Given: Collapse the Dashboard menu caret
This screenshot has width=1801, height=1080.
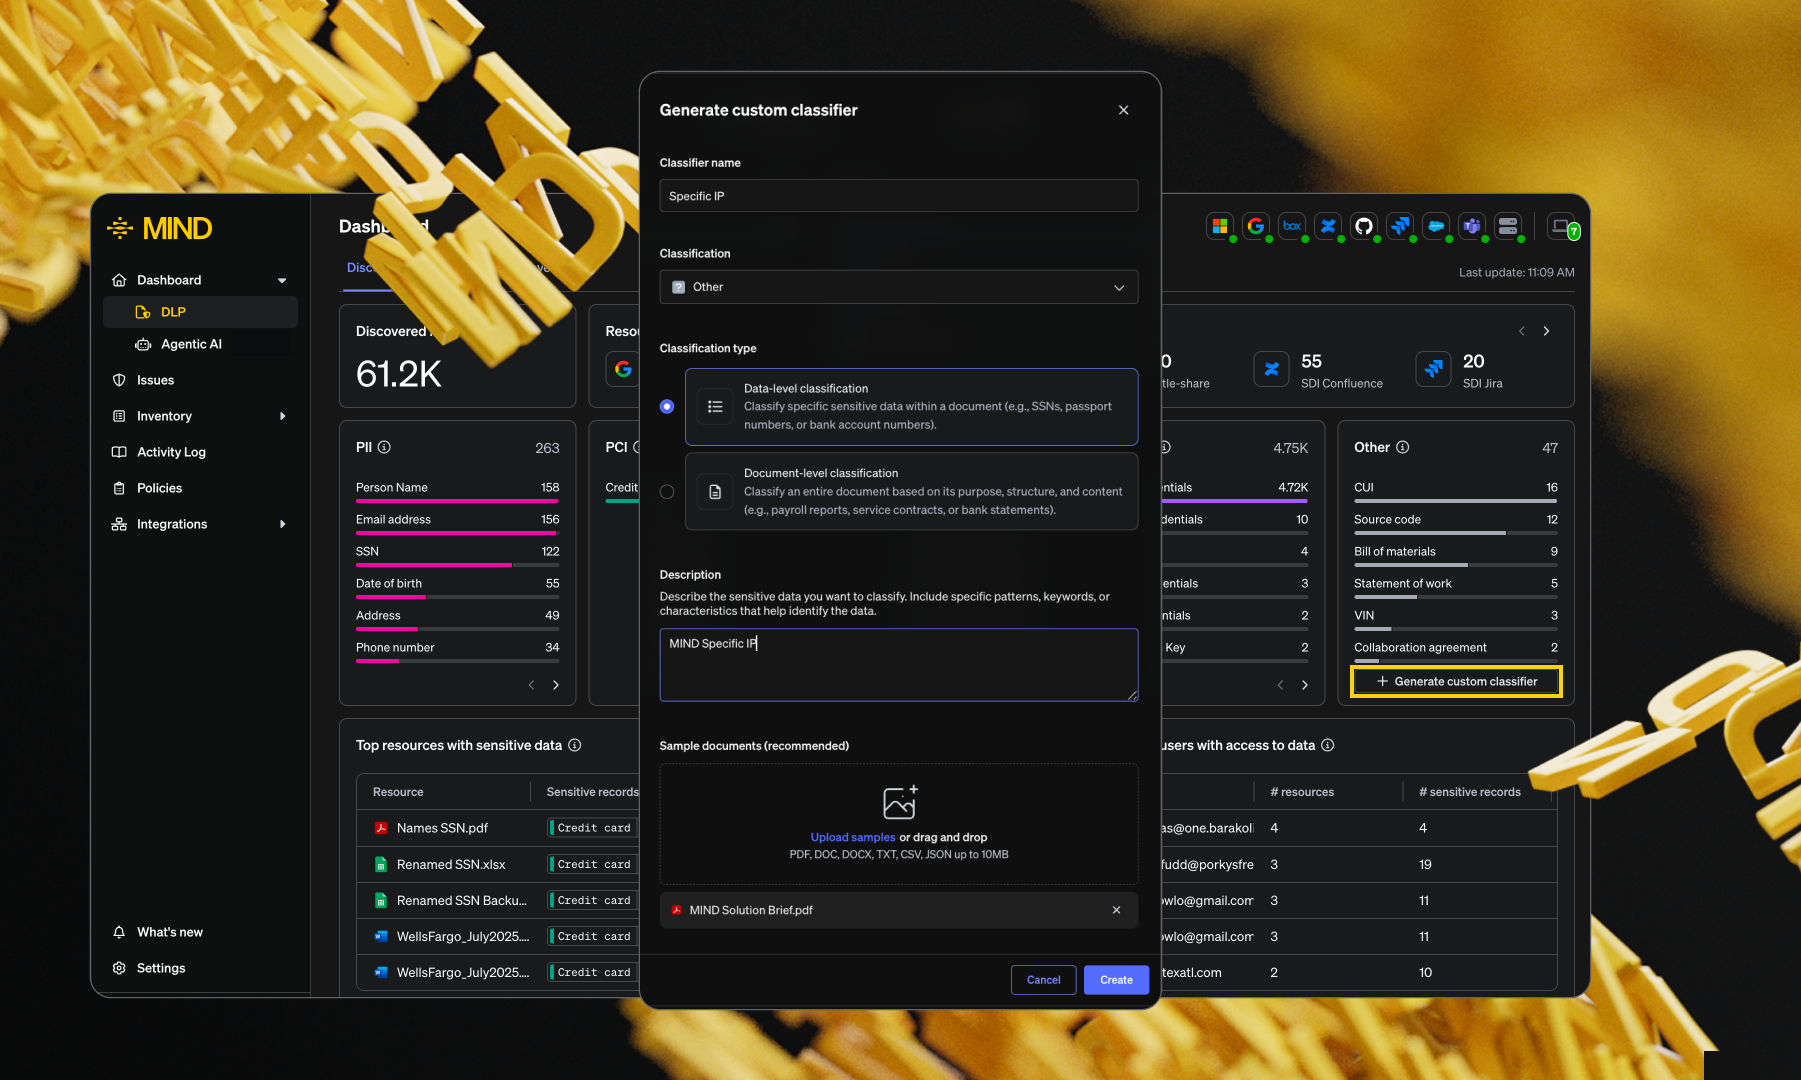Looking at the screenshot, I should pyautogui.click(x=282, y=281).
